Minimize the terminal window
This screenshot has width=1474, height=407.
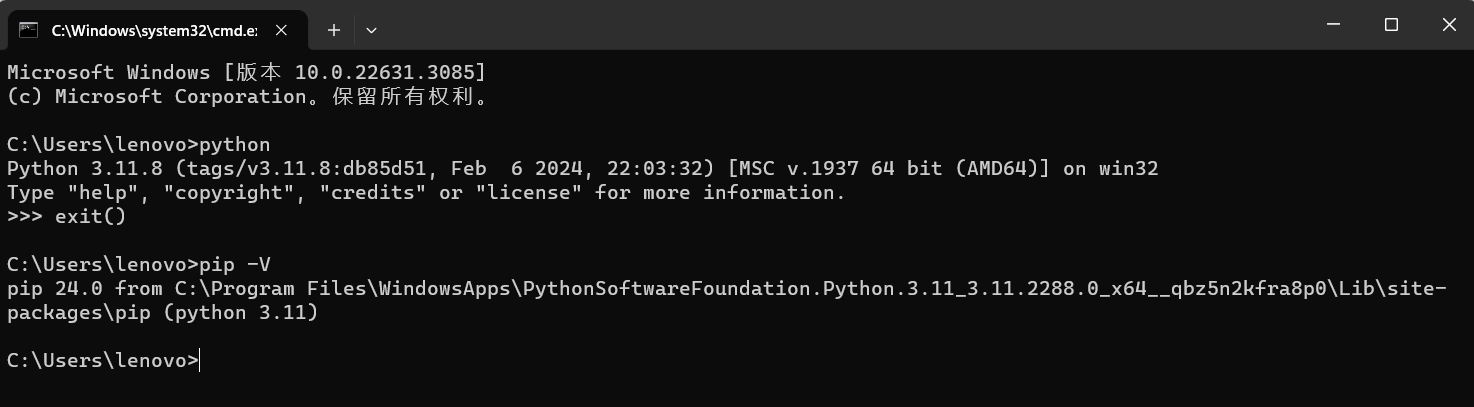tap(1335, 25)
